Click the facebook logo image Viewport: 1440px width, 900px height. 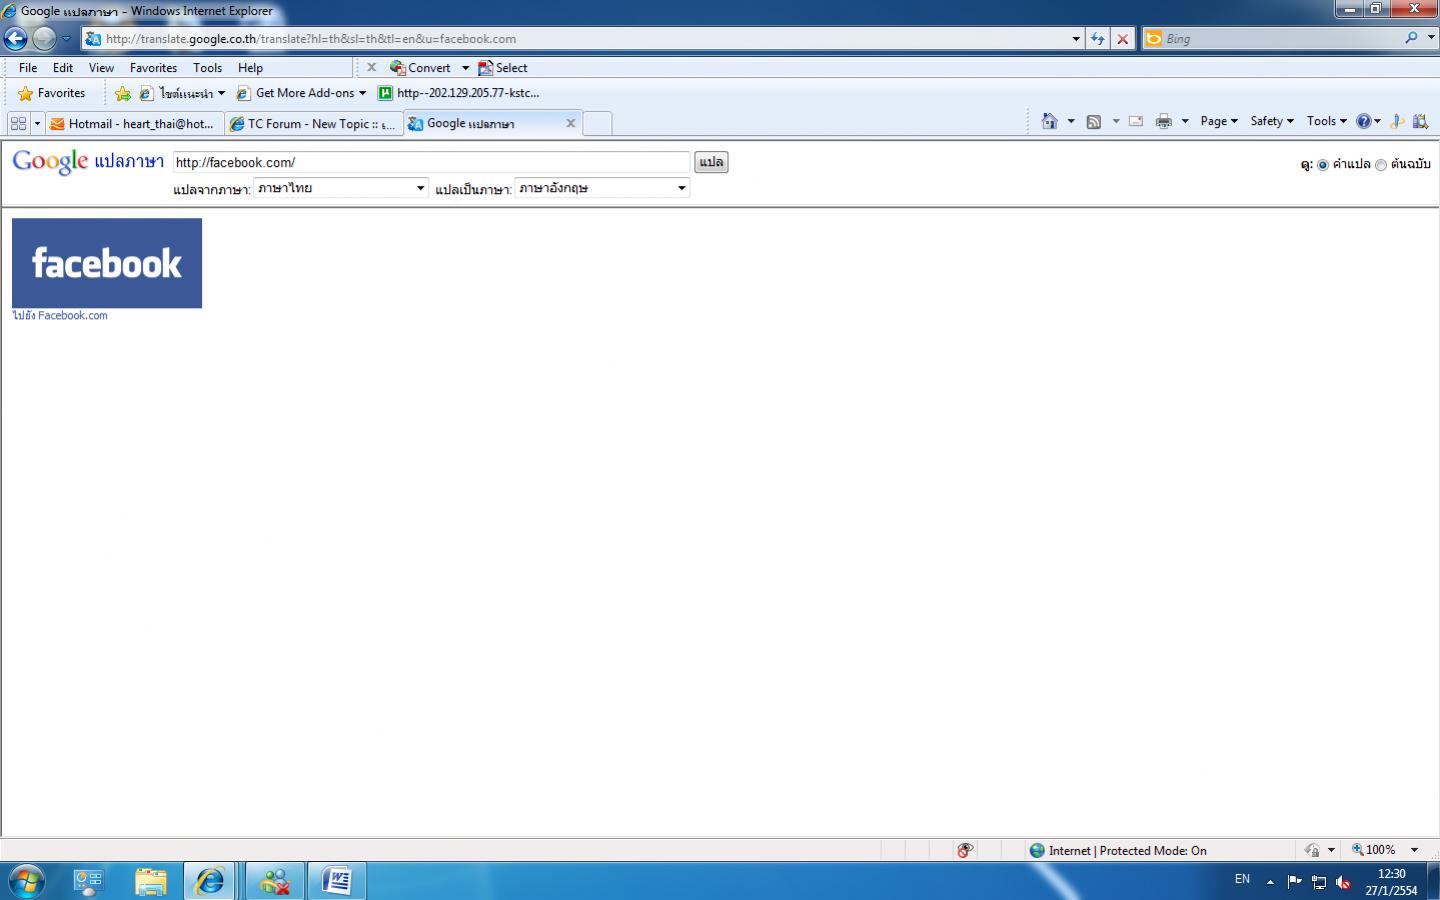[x=107, y=263]
